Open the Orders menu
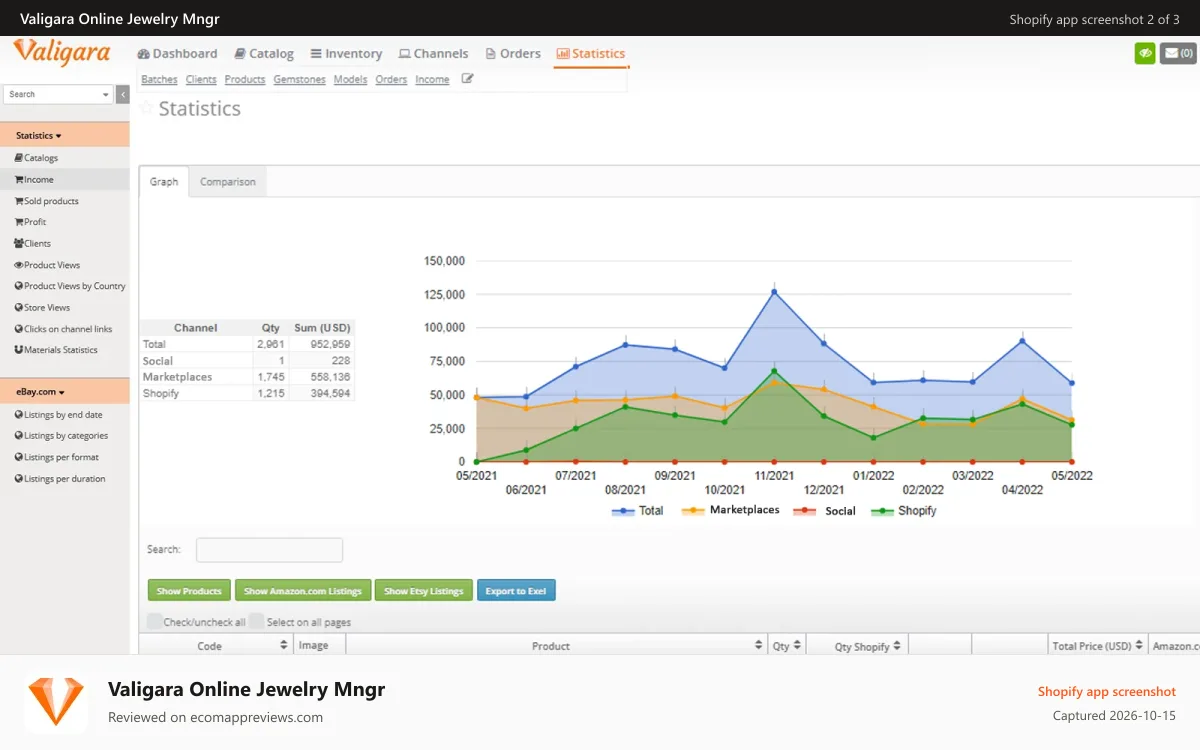 tap(513, 54)
